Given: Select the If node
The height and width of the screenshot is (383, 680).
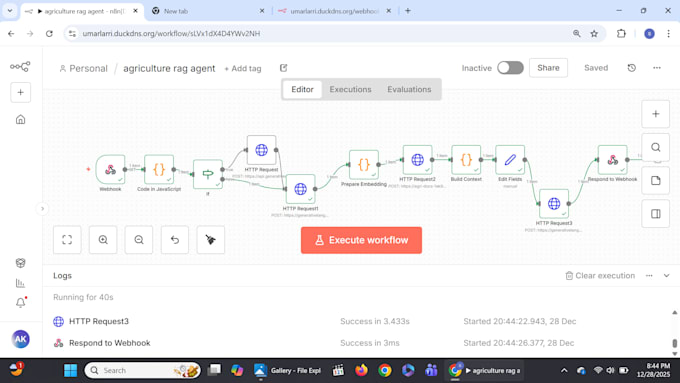Looking at the screenshot, I should [x=208, y=174].
